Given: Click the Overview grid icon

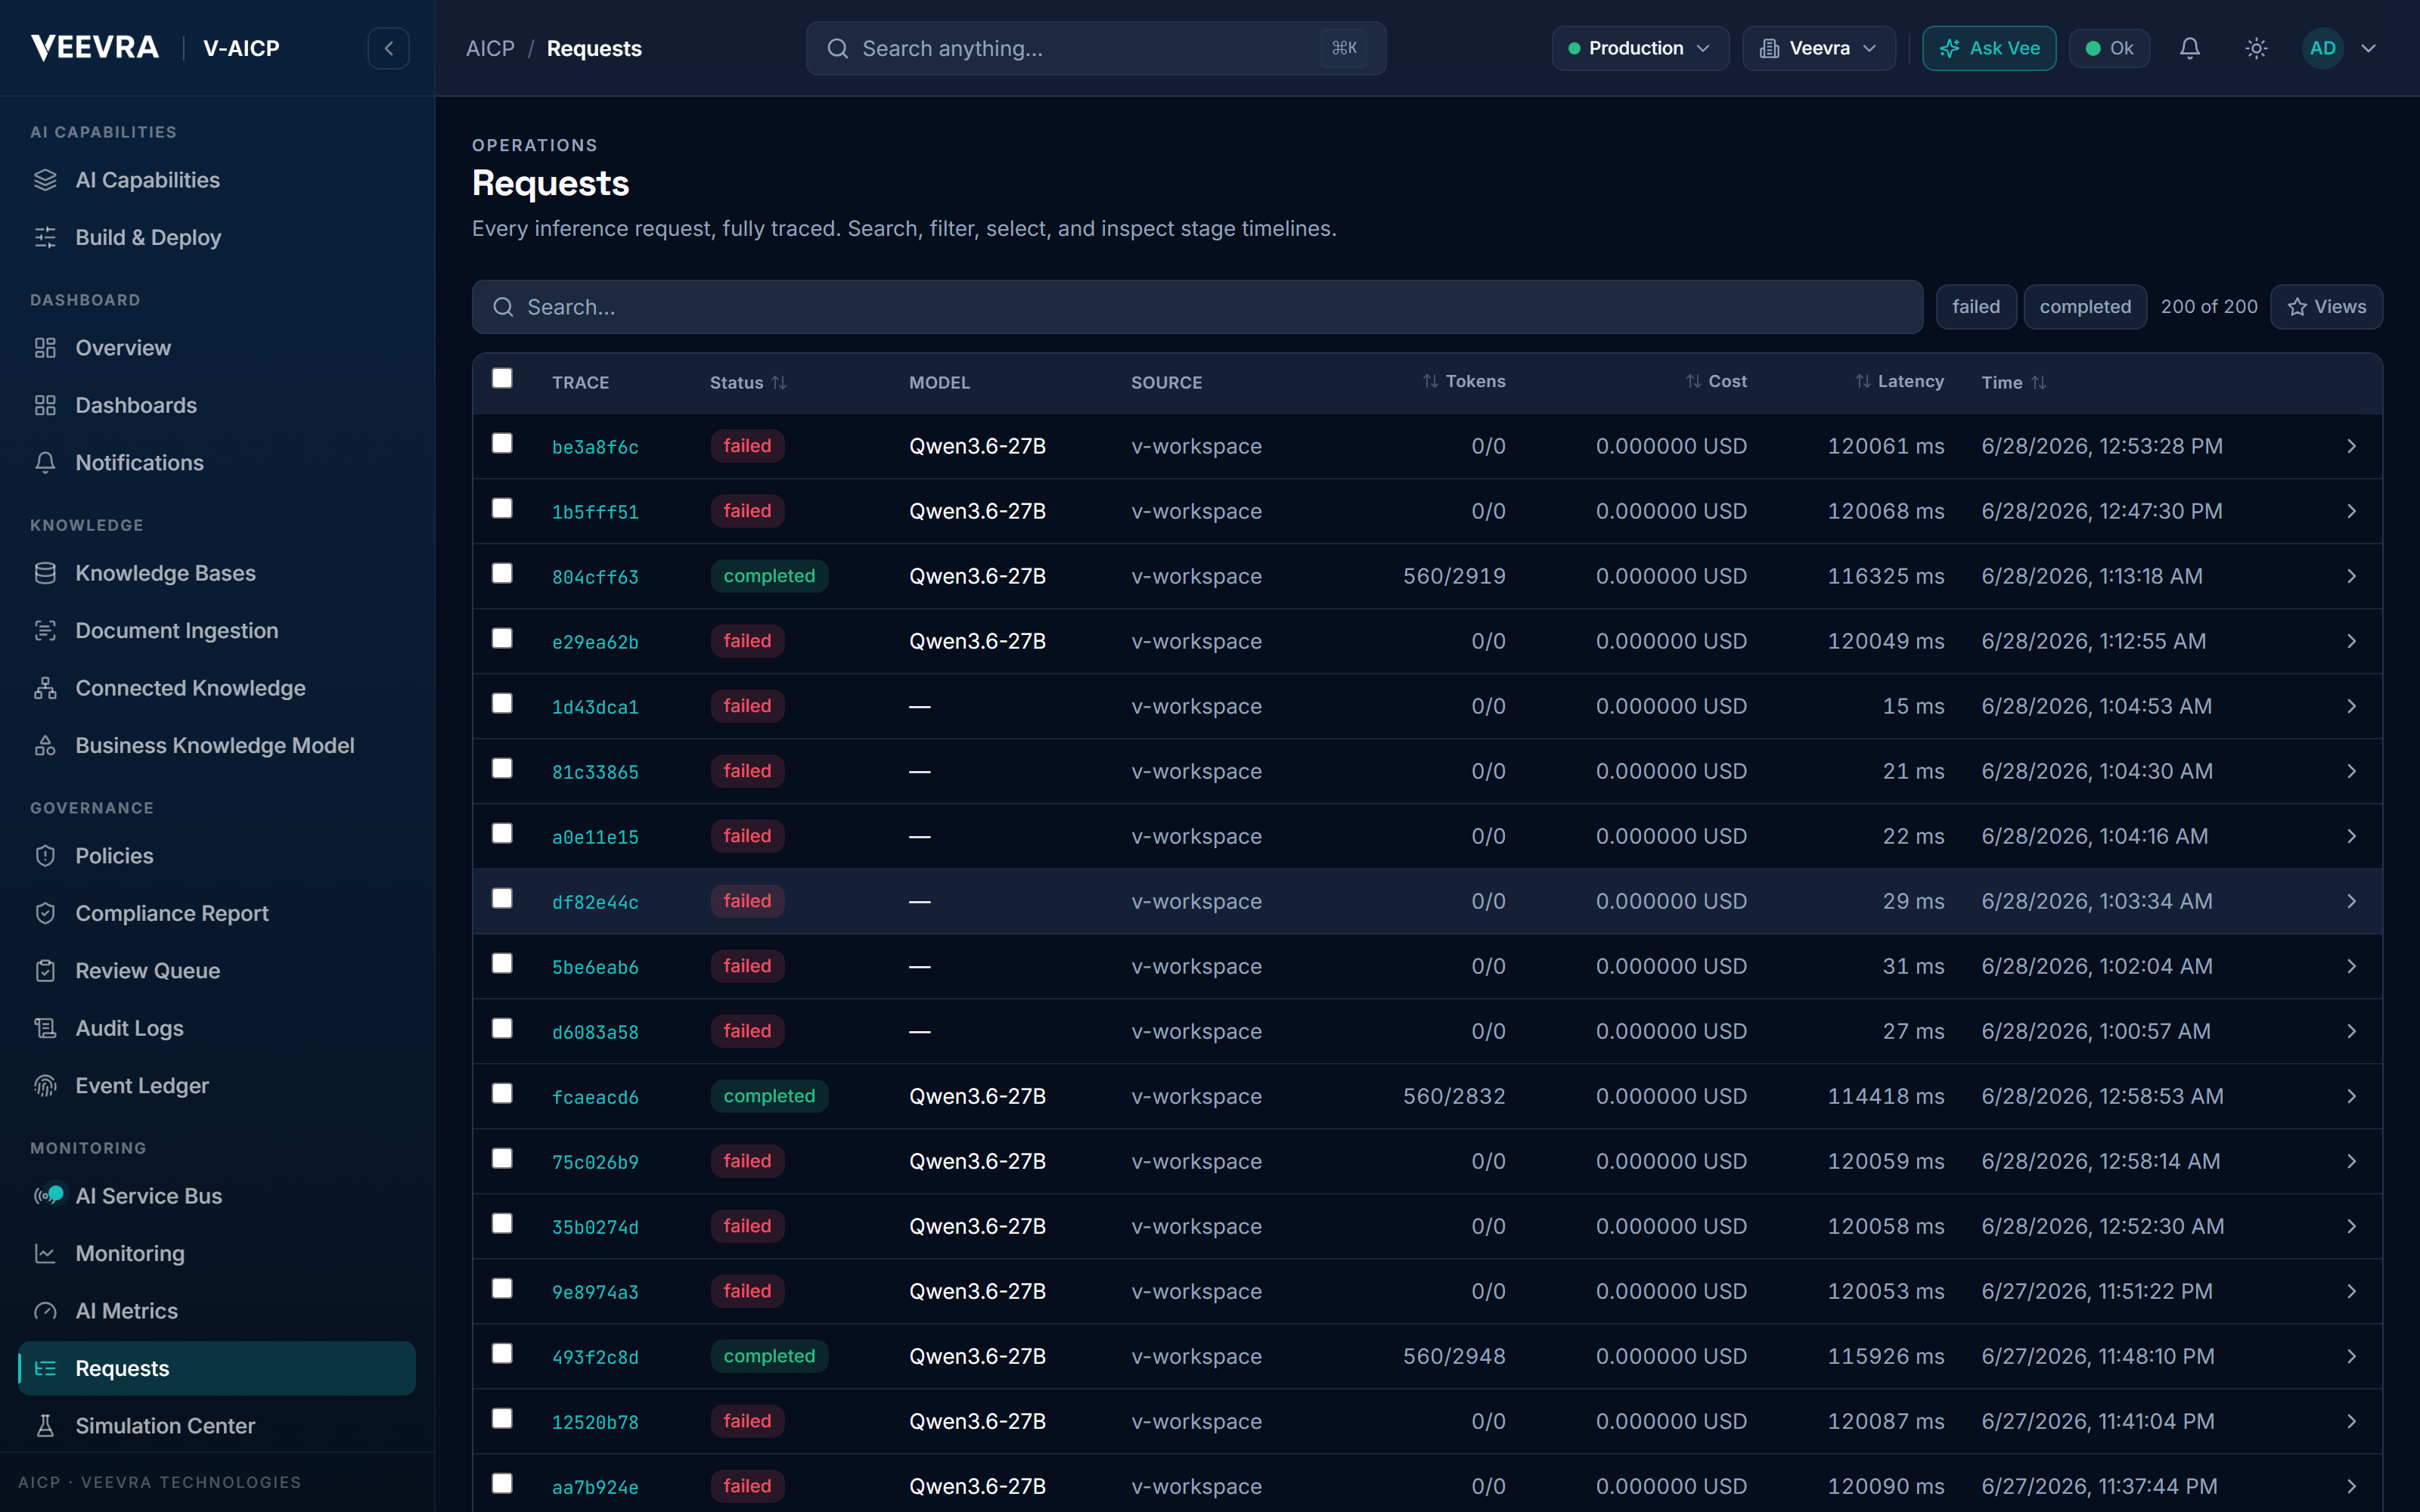Looking at the screenshot, I should pos(45,348).
